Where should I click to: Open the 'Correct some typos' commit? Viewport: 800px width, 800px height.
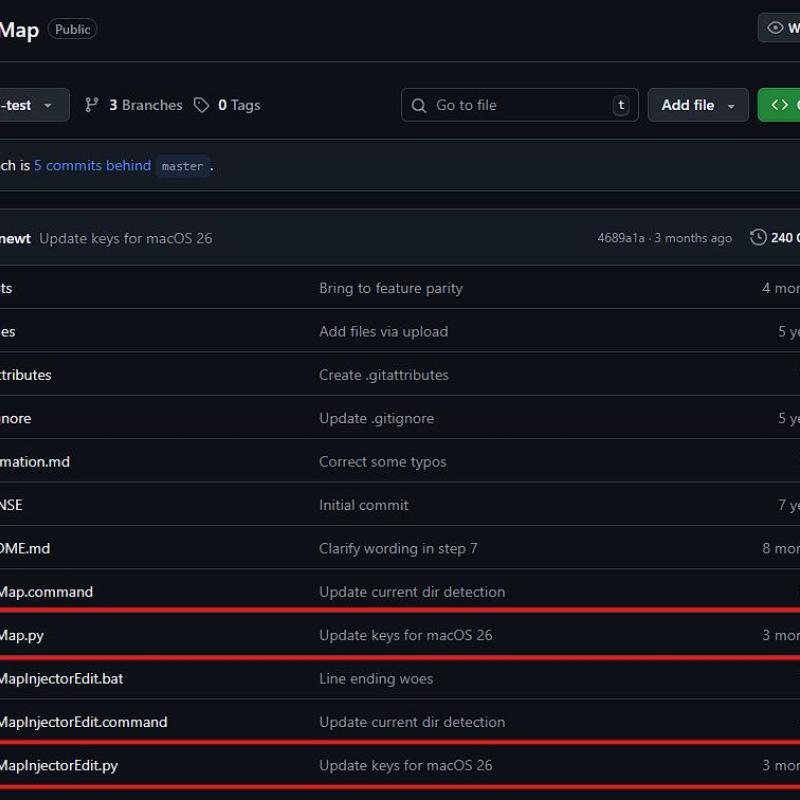coord(382,462)
